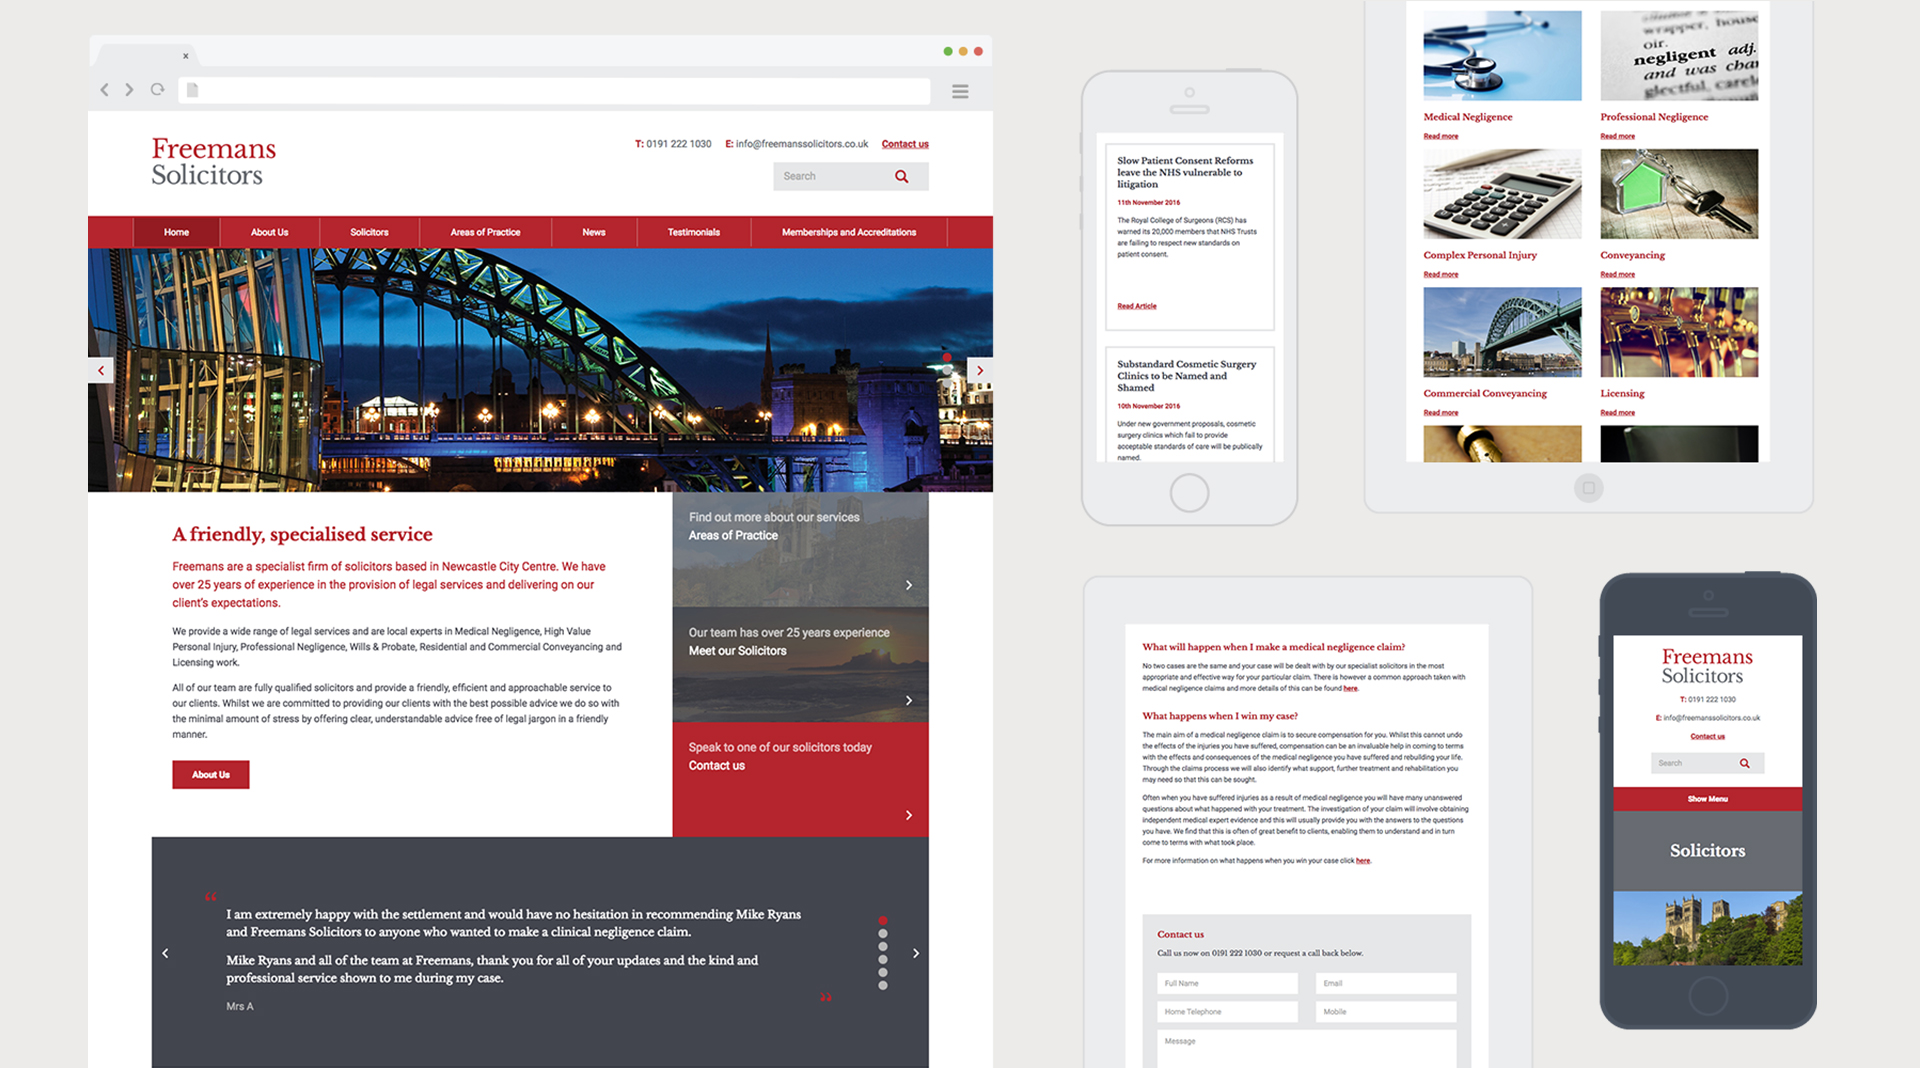Click the Conveyancing house keys thumbnail
Image resolution: width=1920 pixels, height=1068 pixels.
tap(1679, 194)
